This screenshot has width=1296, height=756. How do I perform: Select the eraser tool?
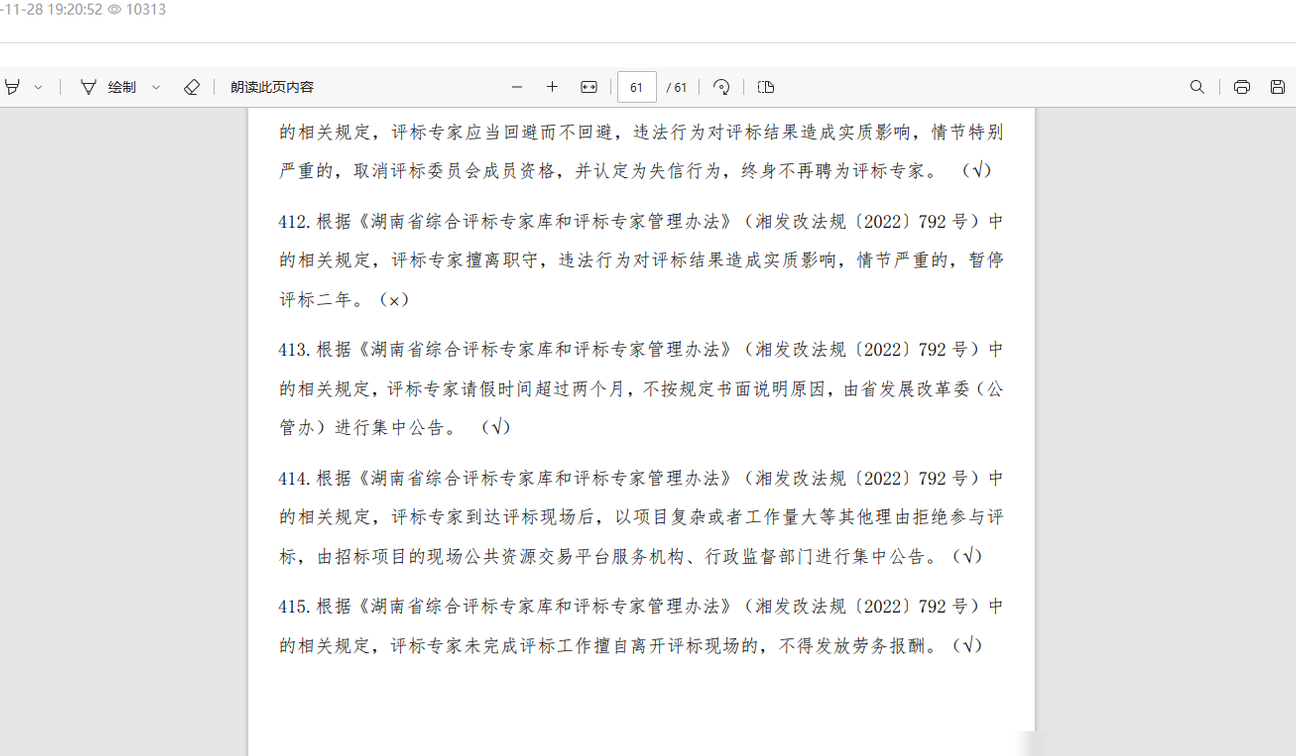tap(192, 87)
